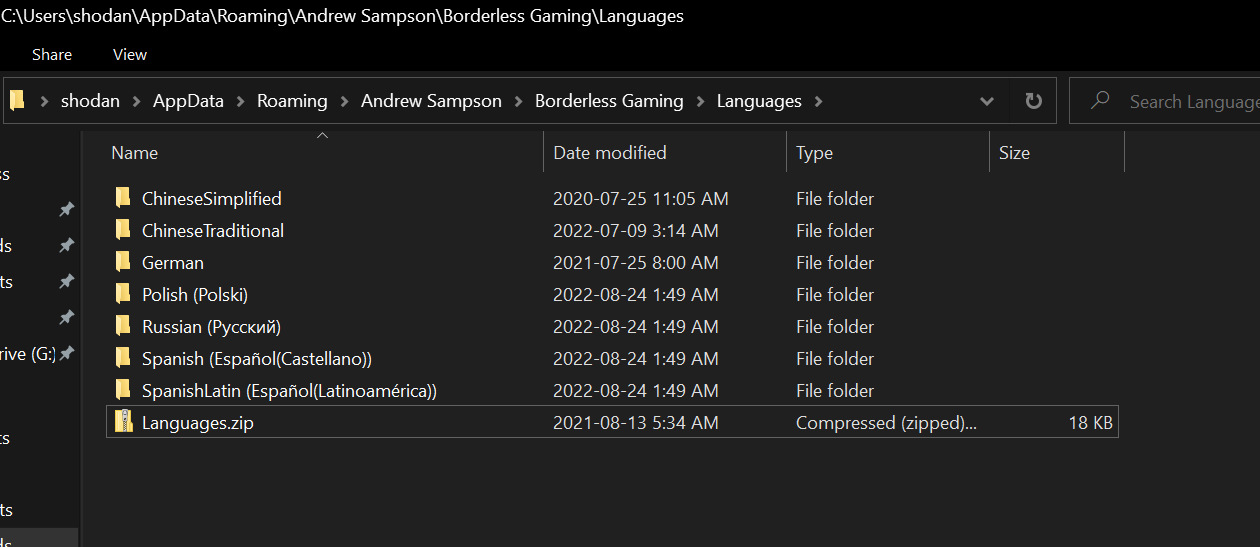The image size is (1260, 547).
Task: Click date 2021-07-25 8:00 AM
Action: coord(636,262)
